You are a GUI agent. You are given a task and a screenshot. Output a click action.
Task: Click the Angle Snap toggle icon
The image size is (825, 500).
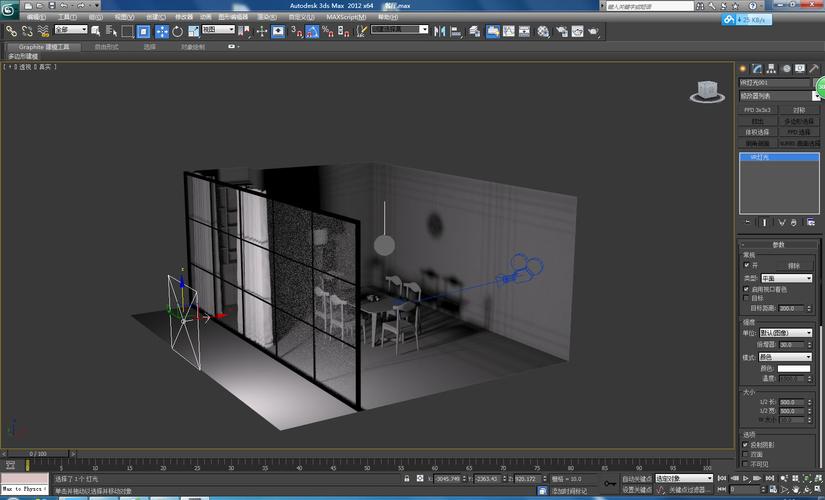(x=311, y=31)
